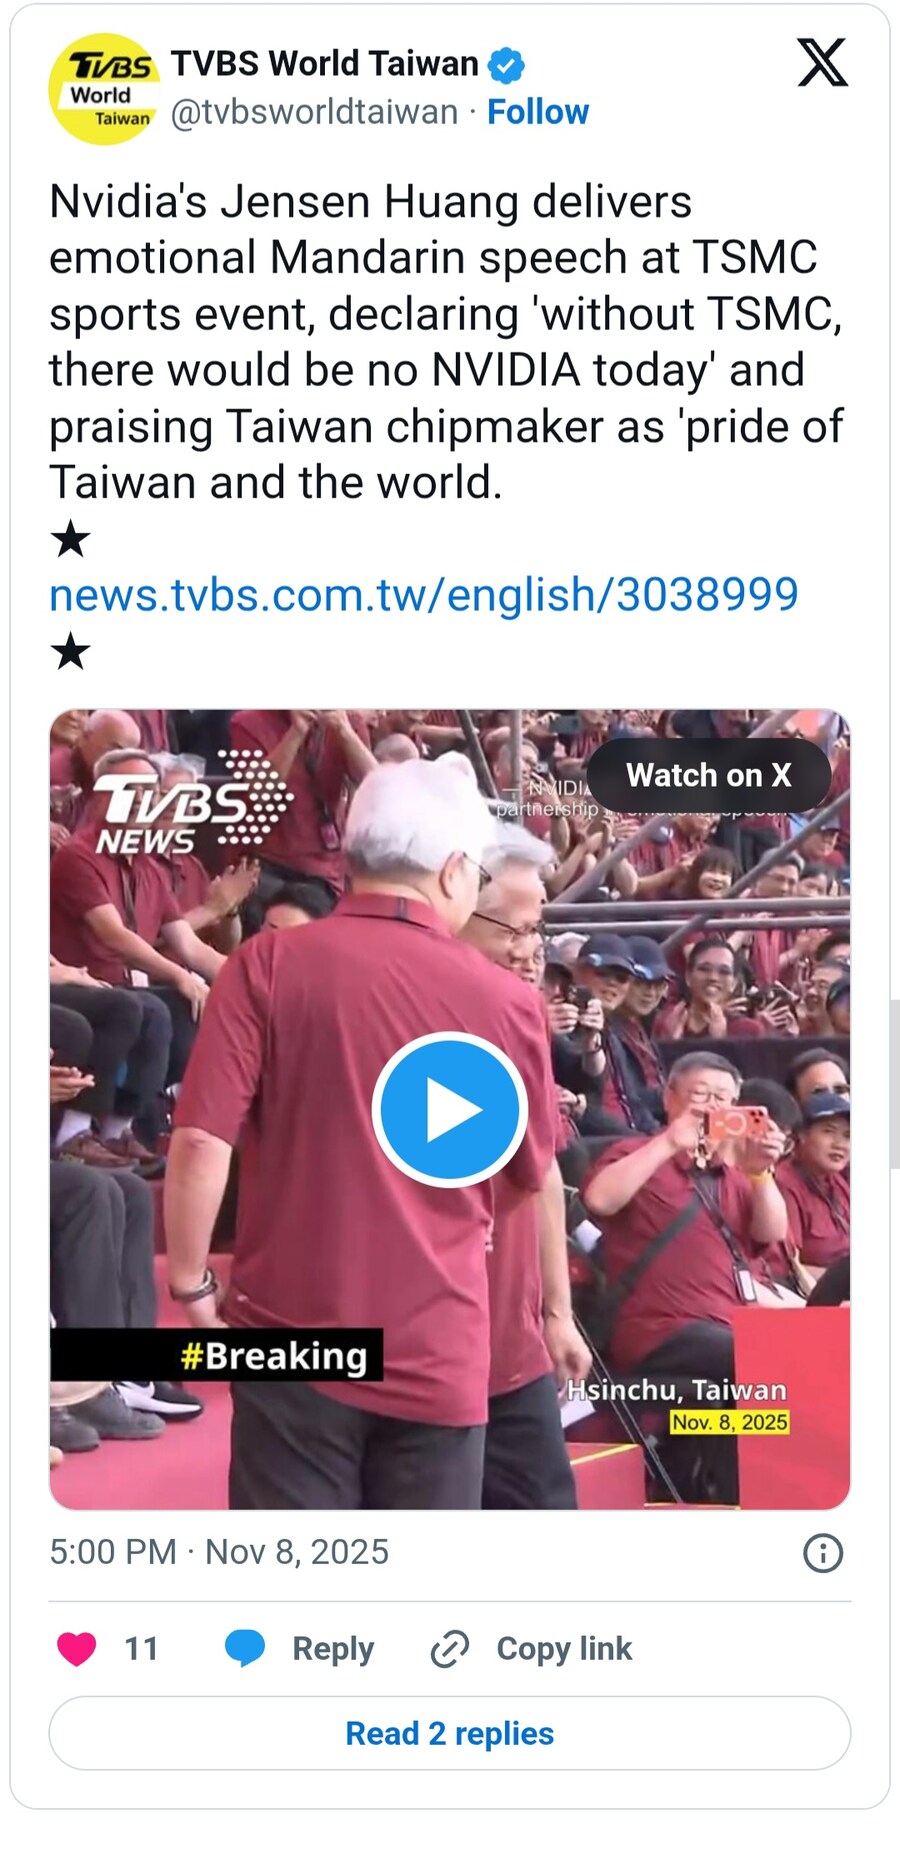The width and height of the screenshot is (900, 1854).
Task: Click the blue verified badge
Action: click(506, 65)
